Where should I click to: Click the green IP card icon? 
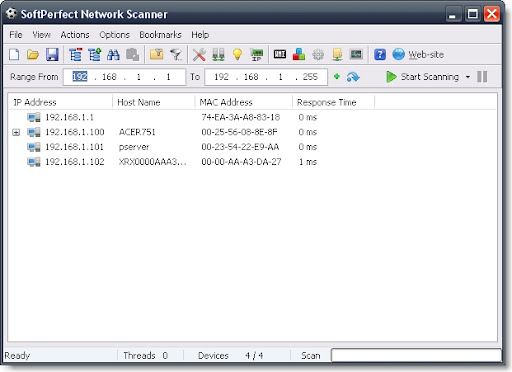pos(257,54)
